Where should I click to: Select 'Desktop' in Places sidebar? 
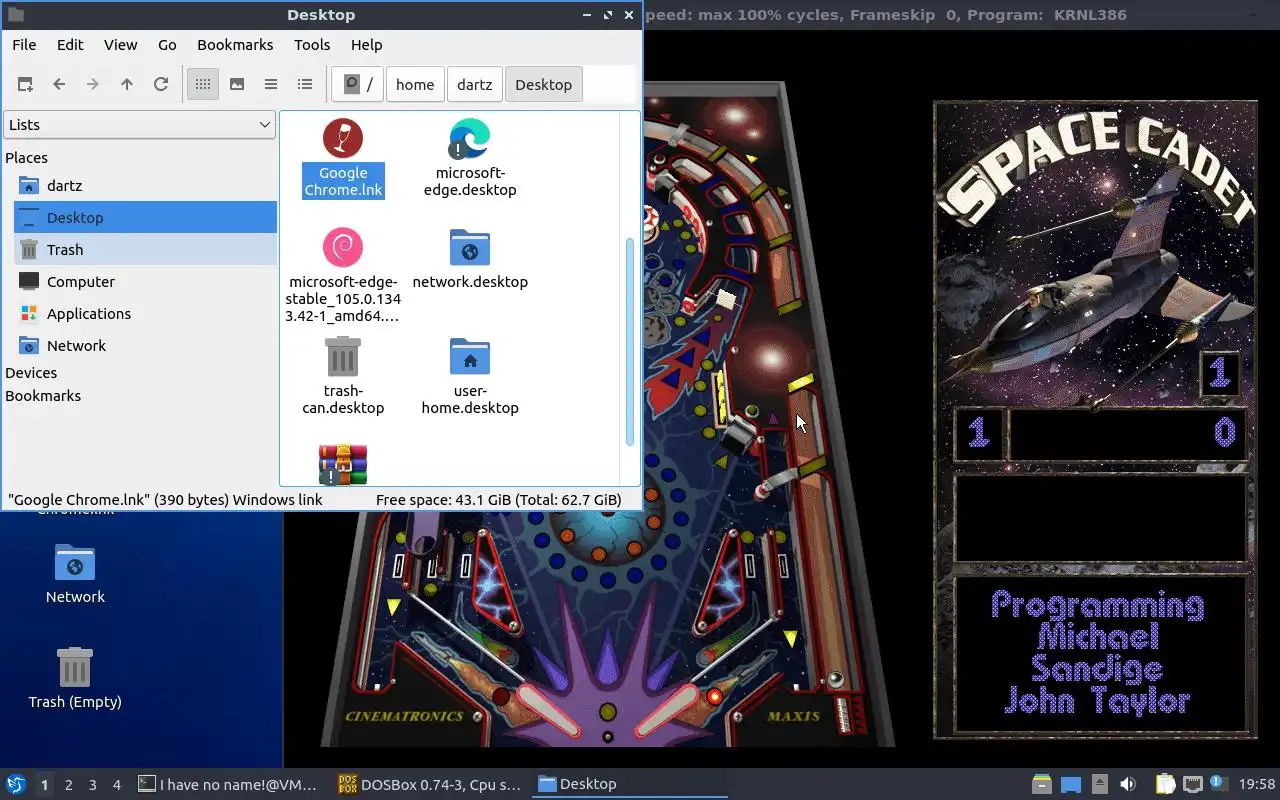click(145, 218)
